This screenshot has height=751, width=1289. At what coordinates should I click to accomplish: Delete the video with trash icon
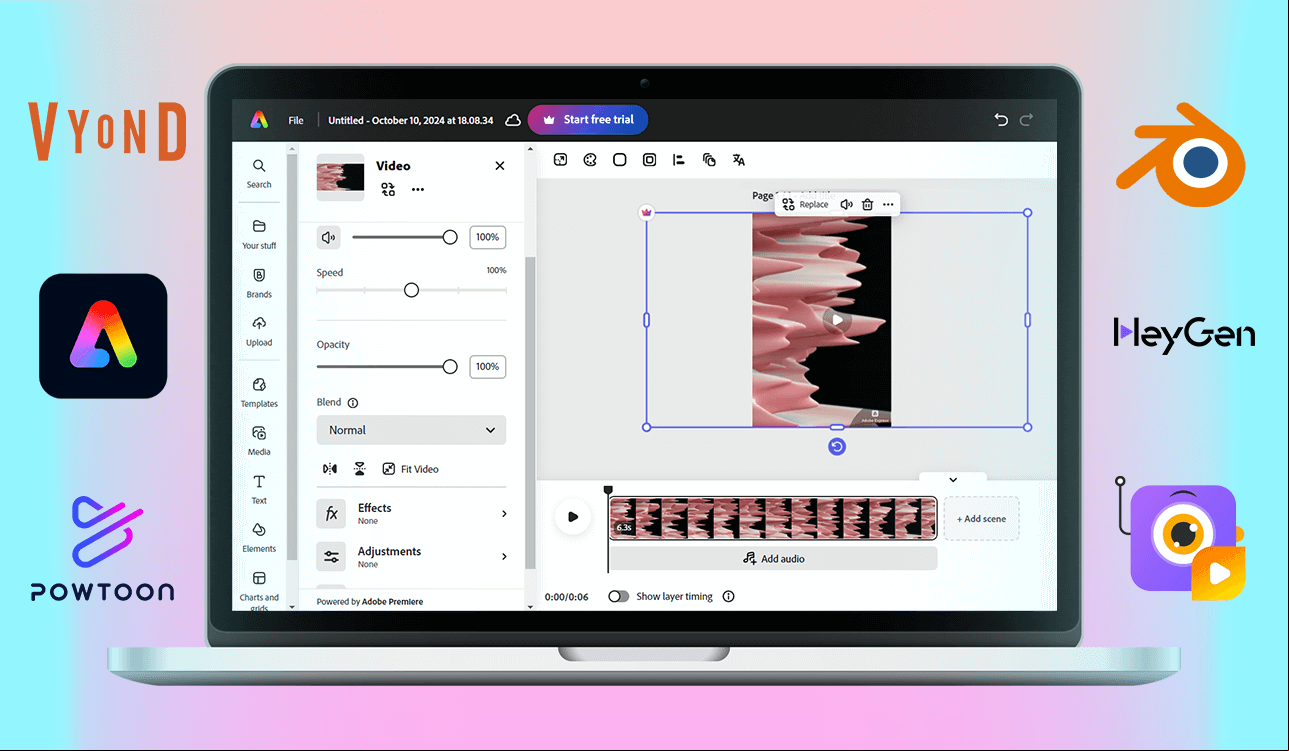point(868,204)
